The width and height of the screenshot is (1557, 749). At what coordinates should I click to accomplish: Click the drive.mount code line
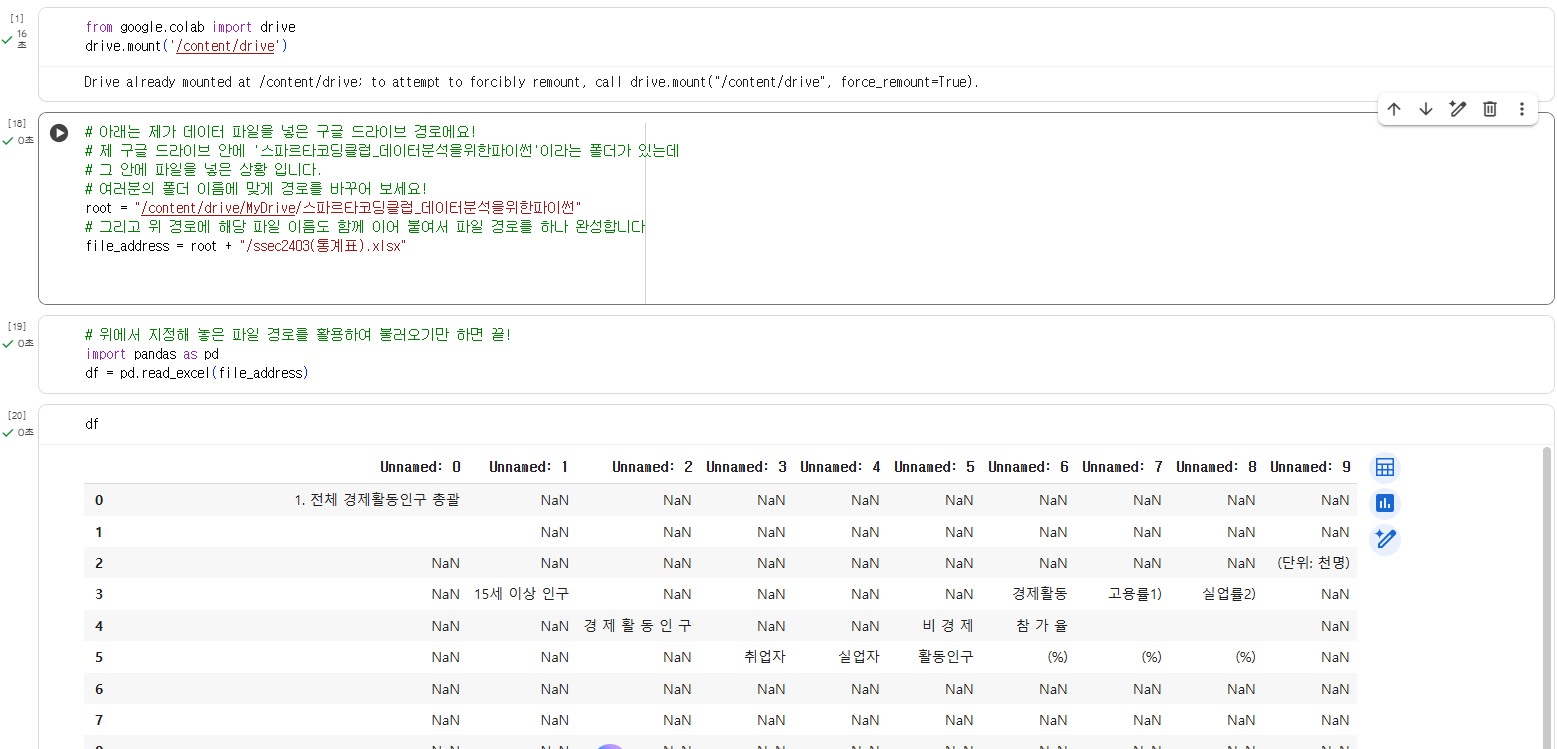pos(186,46)
